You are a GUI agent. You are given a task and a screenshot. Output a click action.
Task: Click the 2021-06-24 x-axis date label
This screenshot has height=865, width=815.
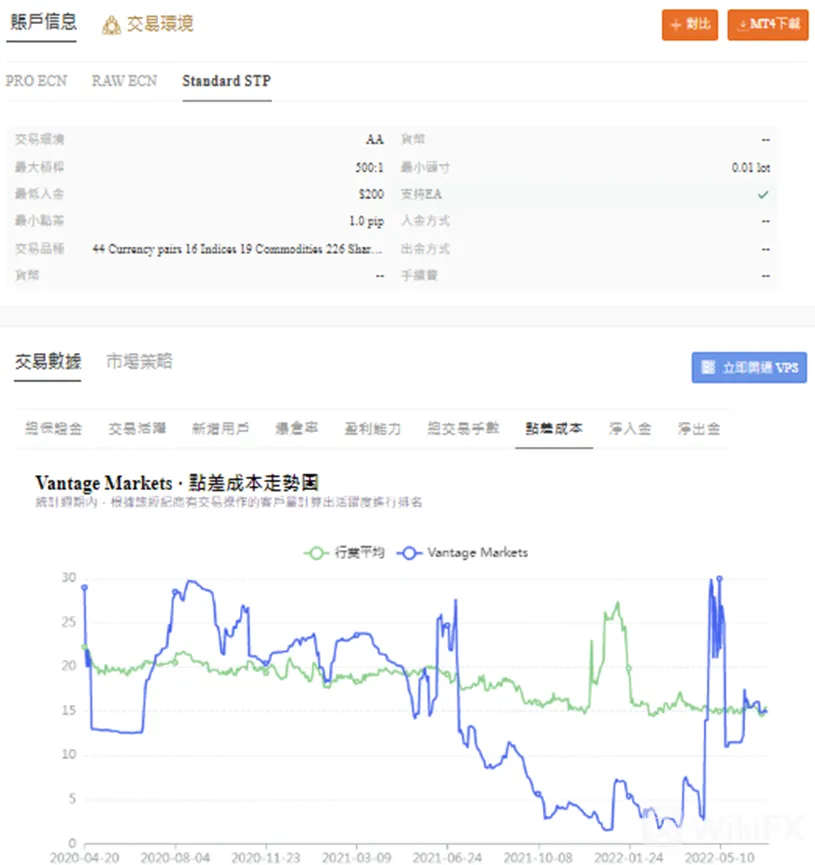pyautogui.click(x=447, y=858)
